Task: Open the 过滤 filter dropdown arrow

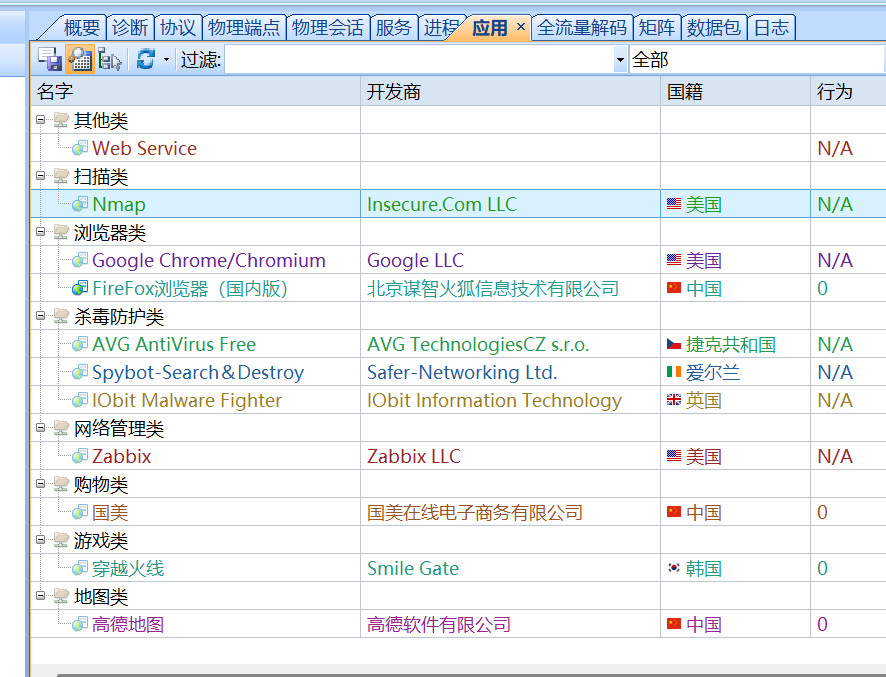Action: (620, 59)
